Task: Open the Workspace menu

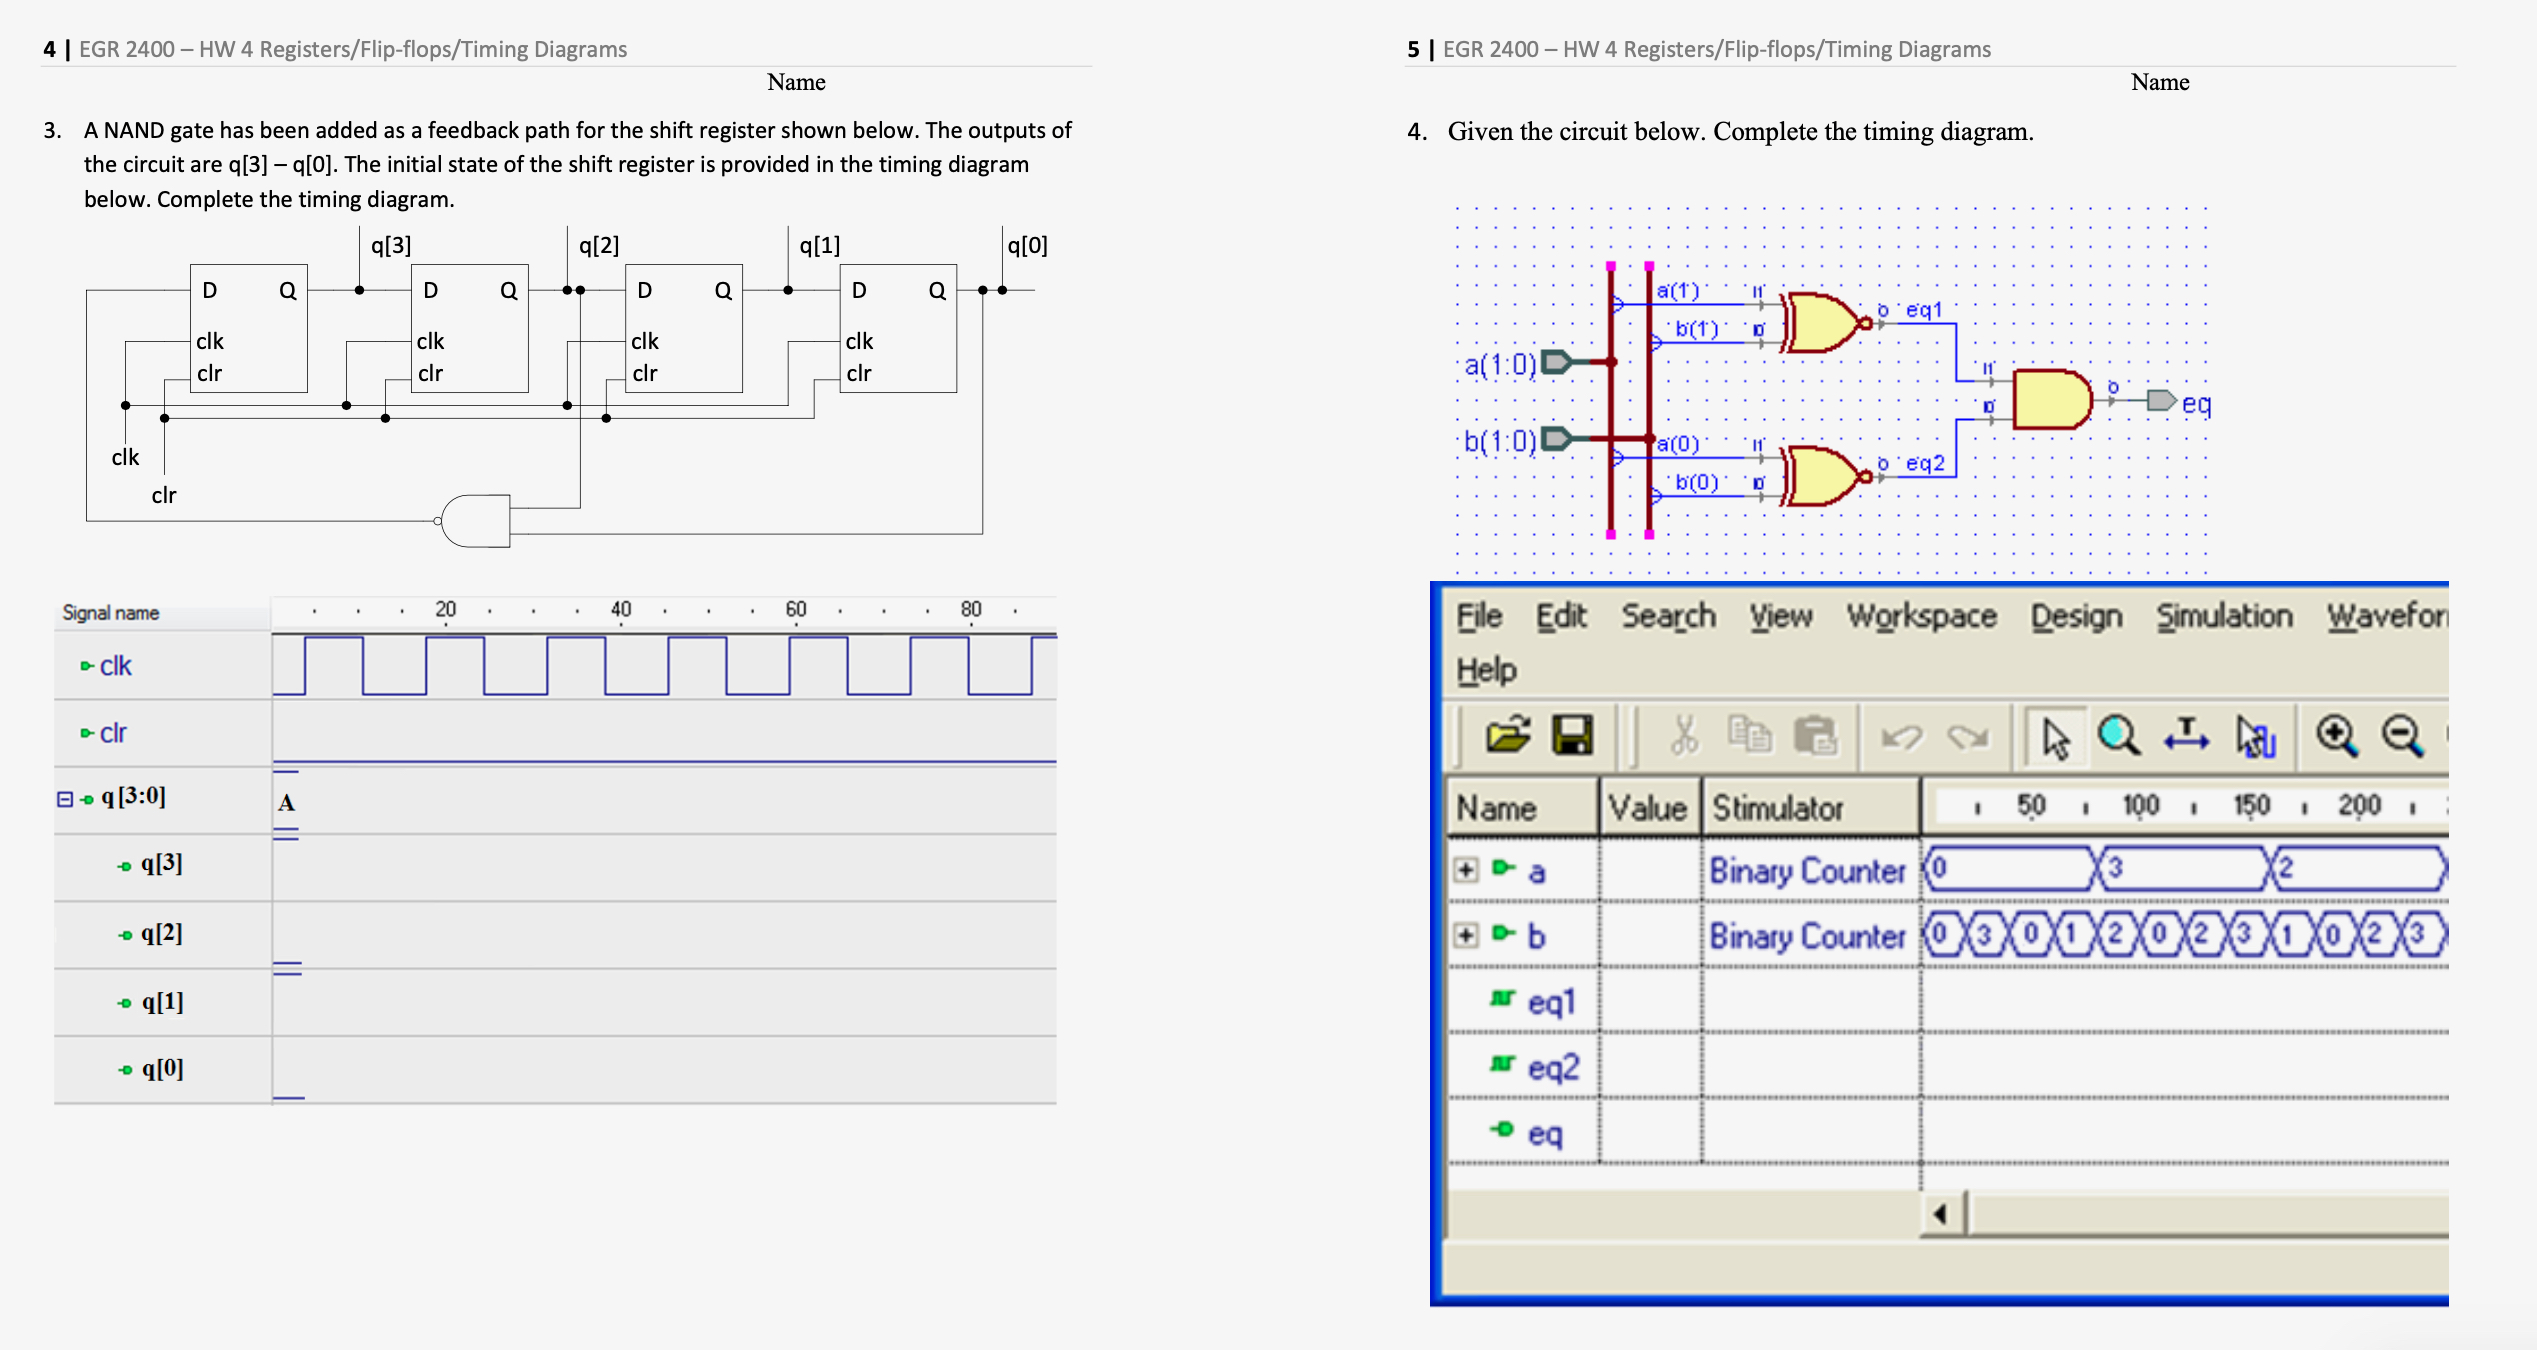Action: (x=1921, y=616)
